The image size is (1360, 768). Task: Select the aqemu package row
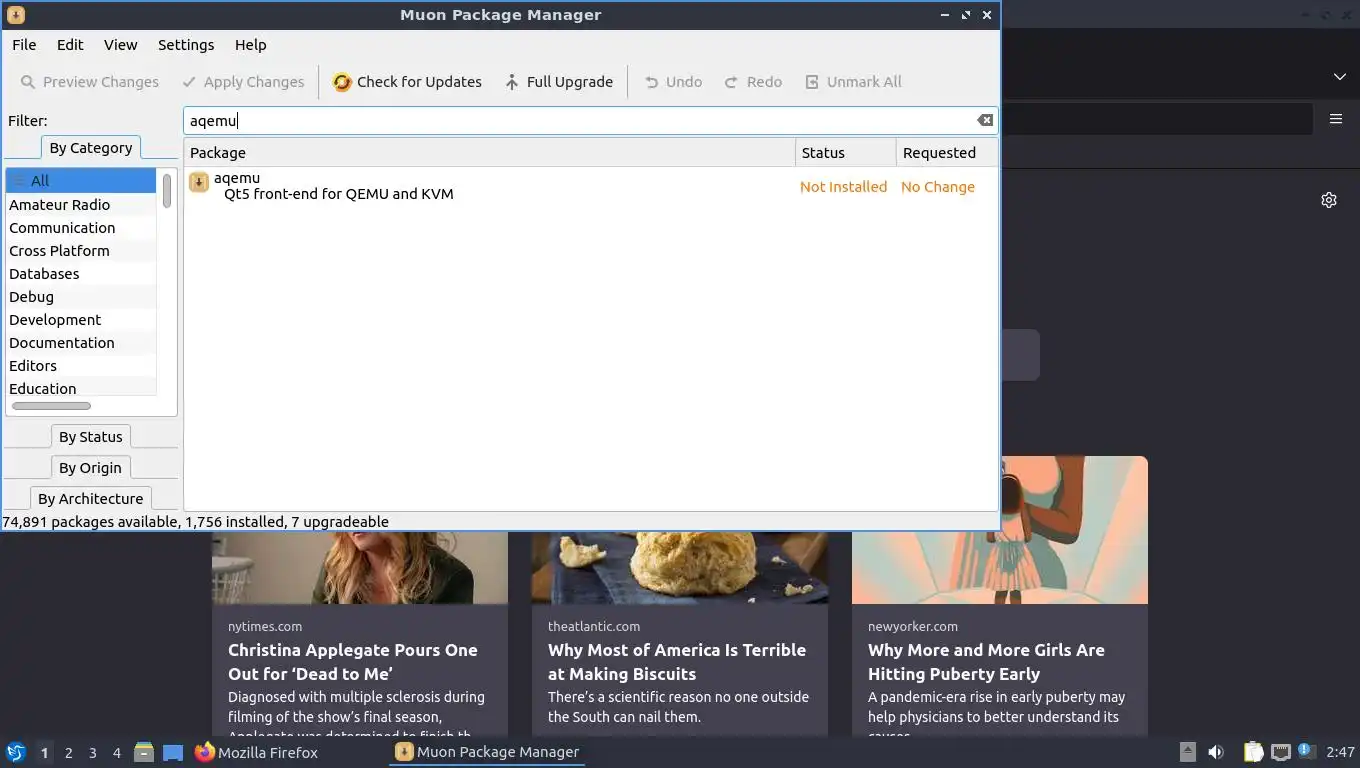590,186
